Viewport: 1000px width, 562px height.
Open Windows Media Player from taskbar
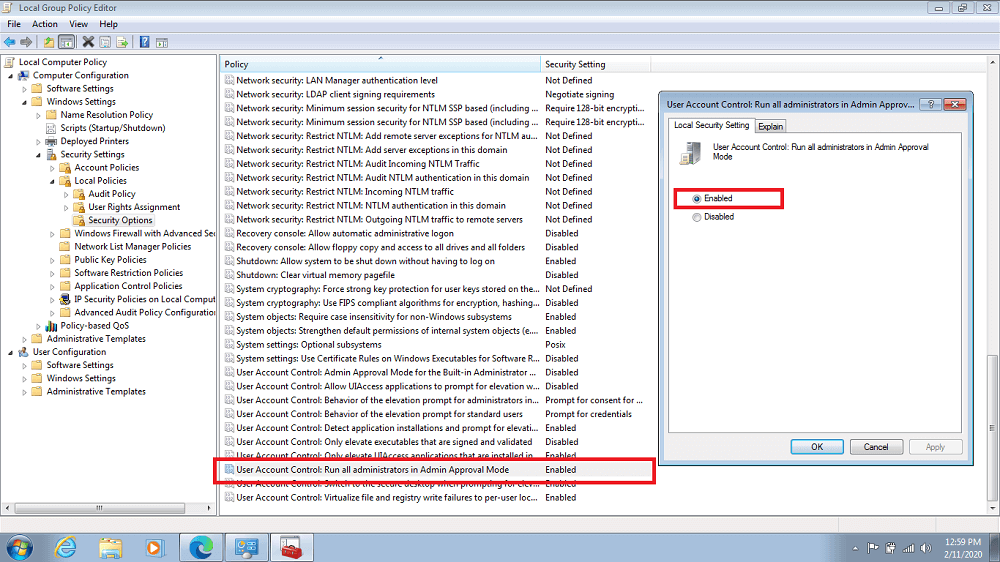pos(154,548)
